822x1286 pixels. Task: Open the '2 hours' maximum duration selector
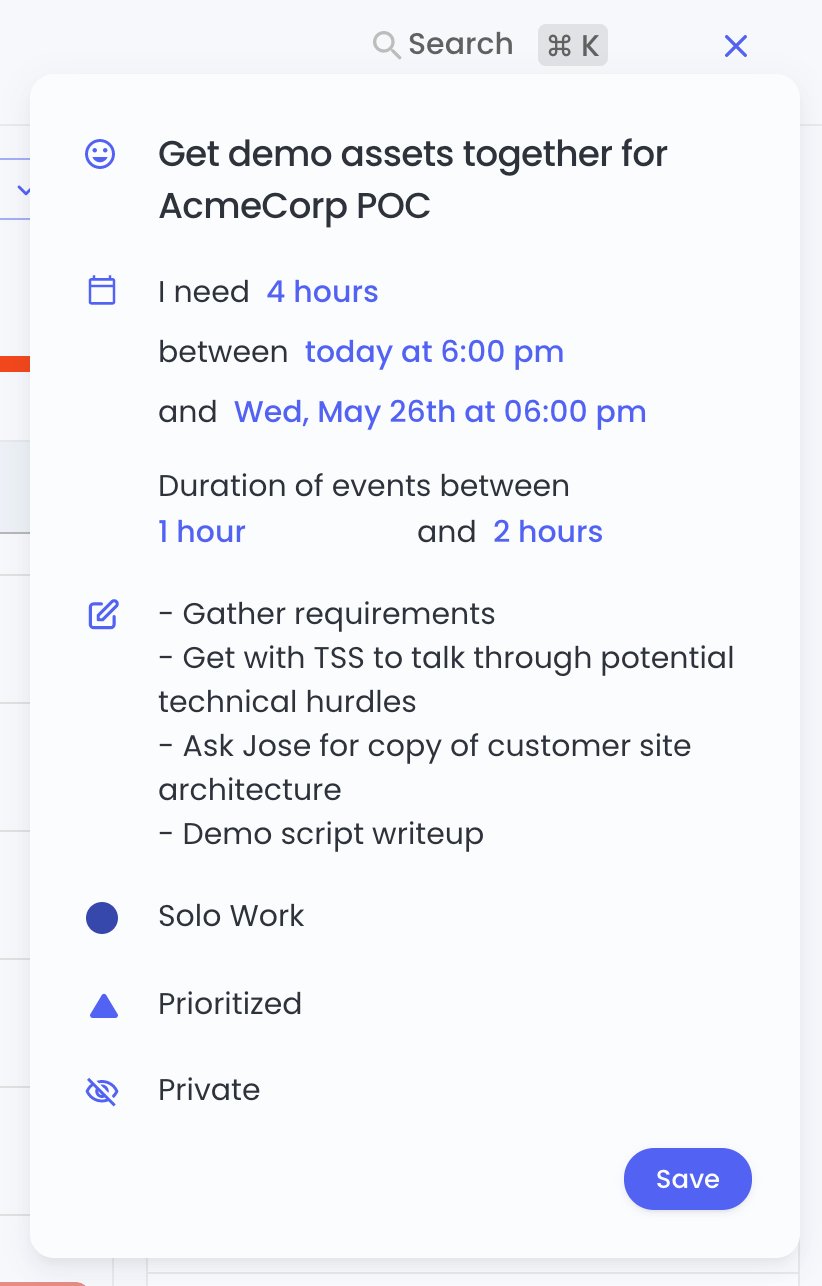point(548,532)
